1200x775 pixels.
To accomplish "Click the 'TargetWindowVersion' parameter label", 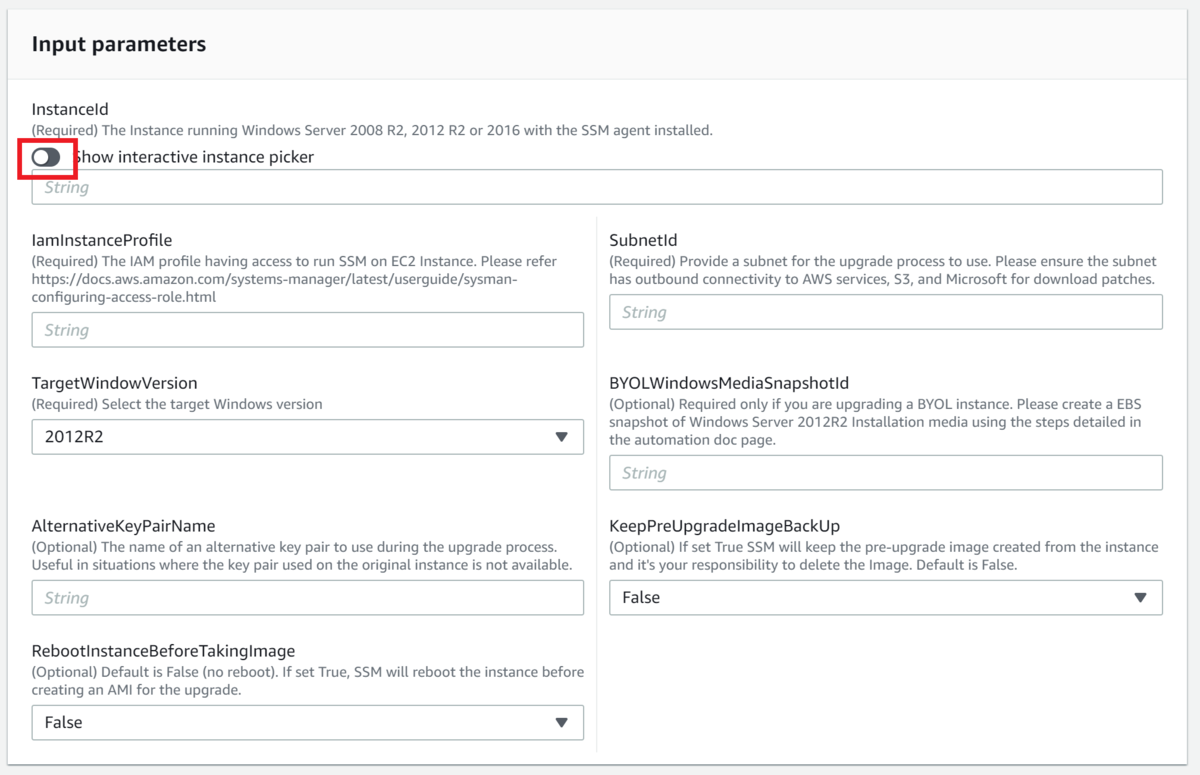I will click(x=114, y=383).
